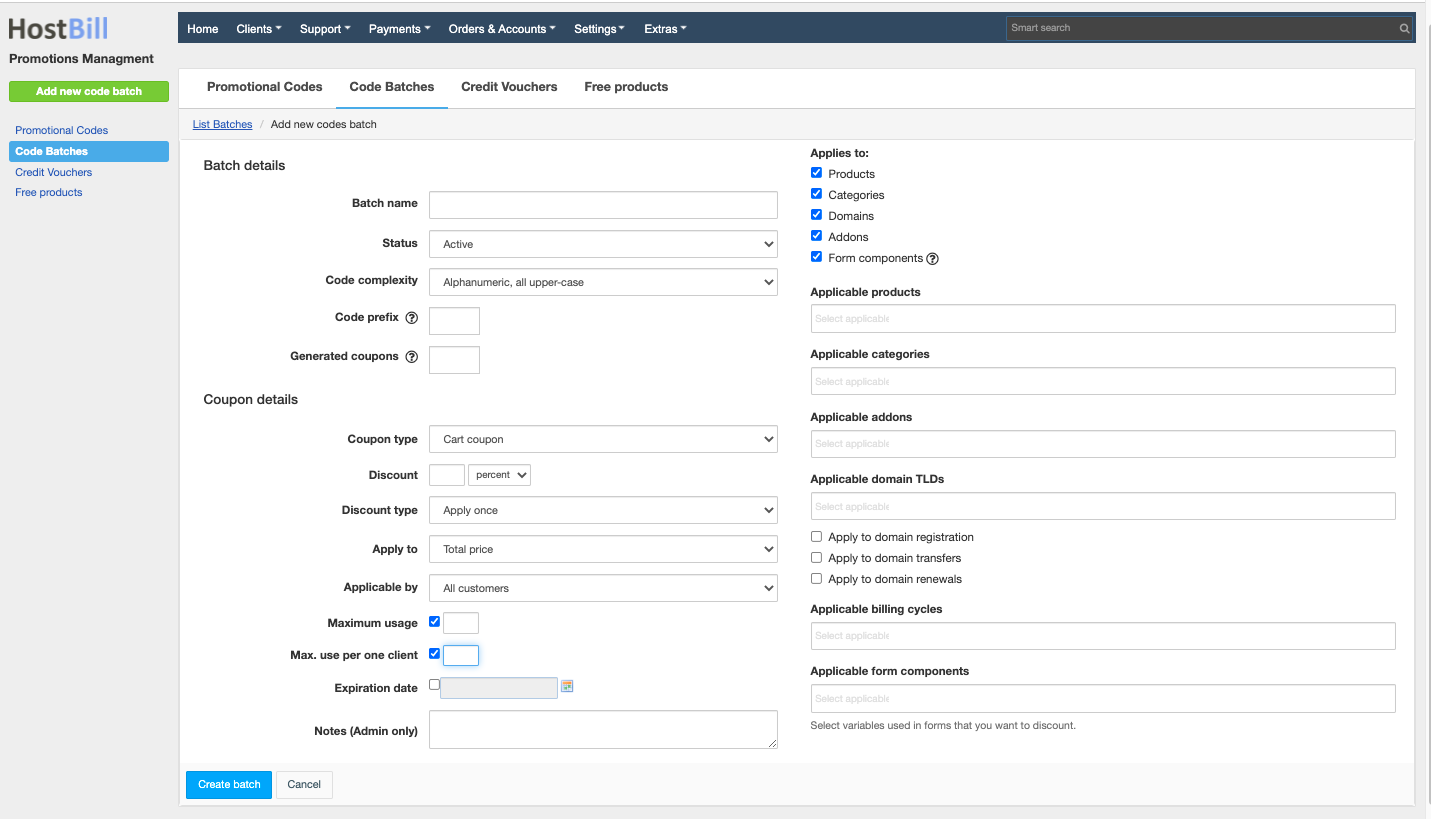Switch to the Credit Vouchers tab
1431x819 pixels.
pos(509,87)
